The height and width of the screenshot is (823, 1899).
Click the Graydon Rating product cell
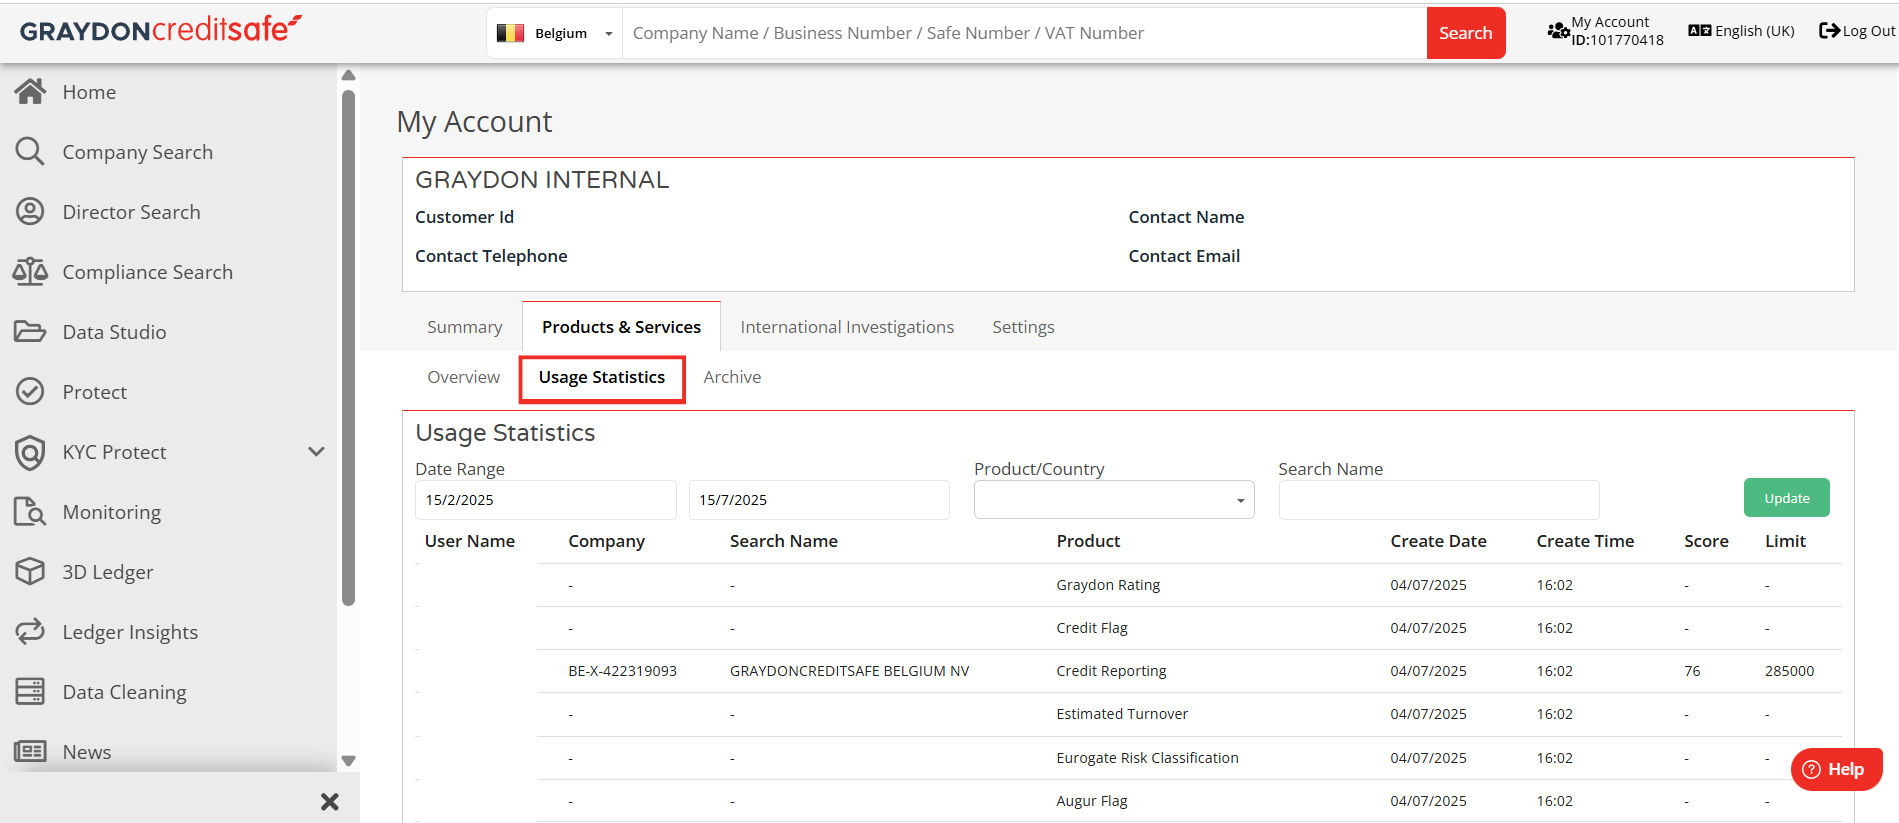click(x=1108, y=585)
